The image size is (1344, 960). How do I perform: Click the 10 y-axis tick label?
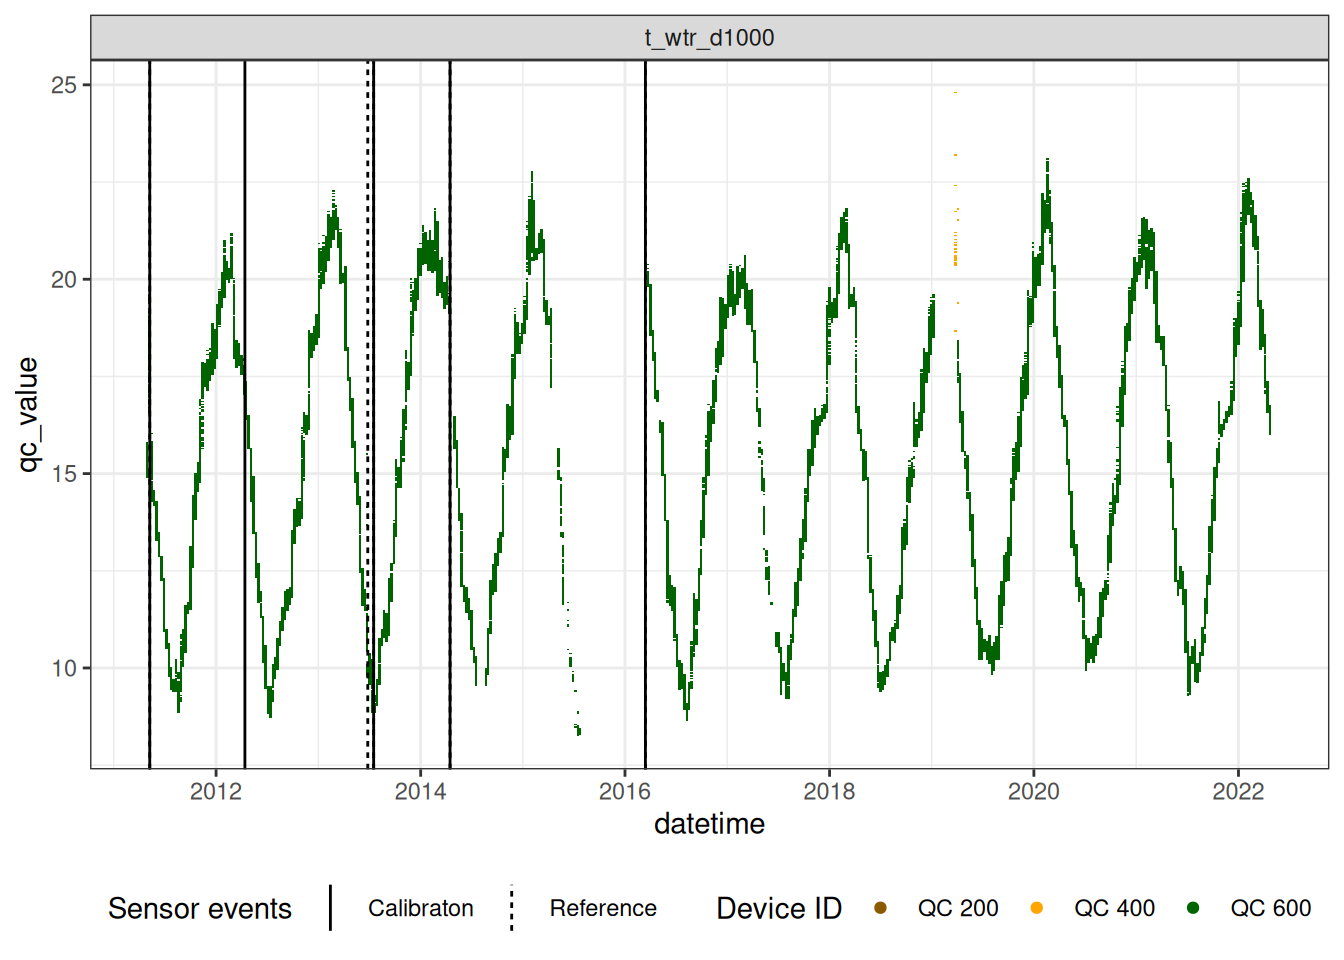pos(64,668)
